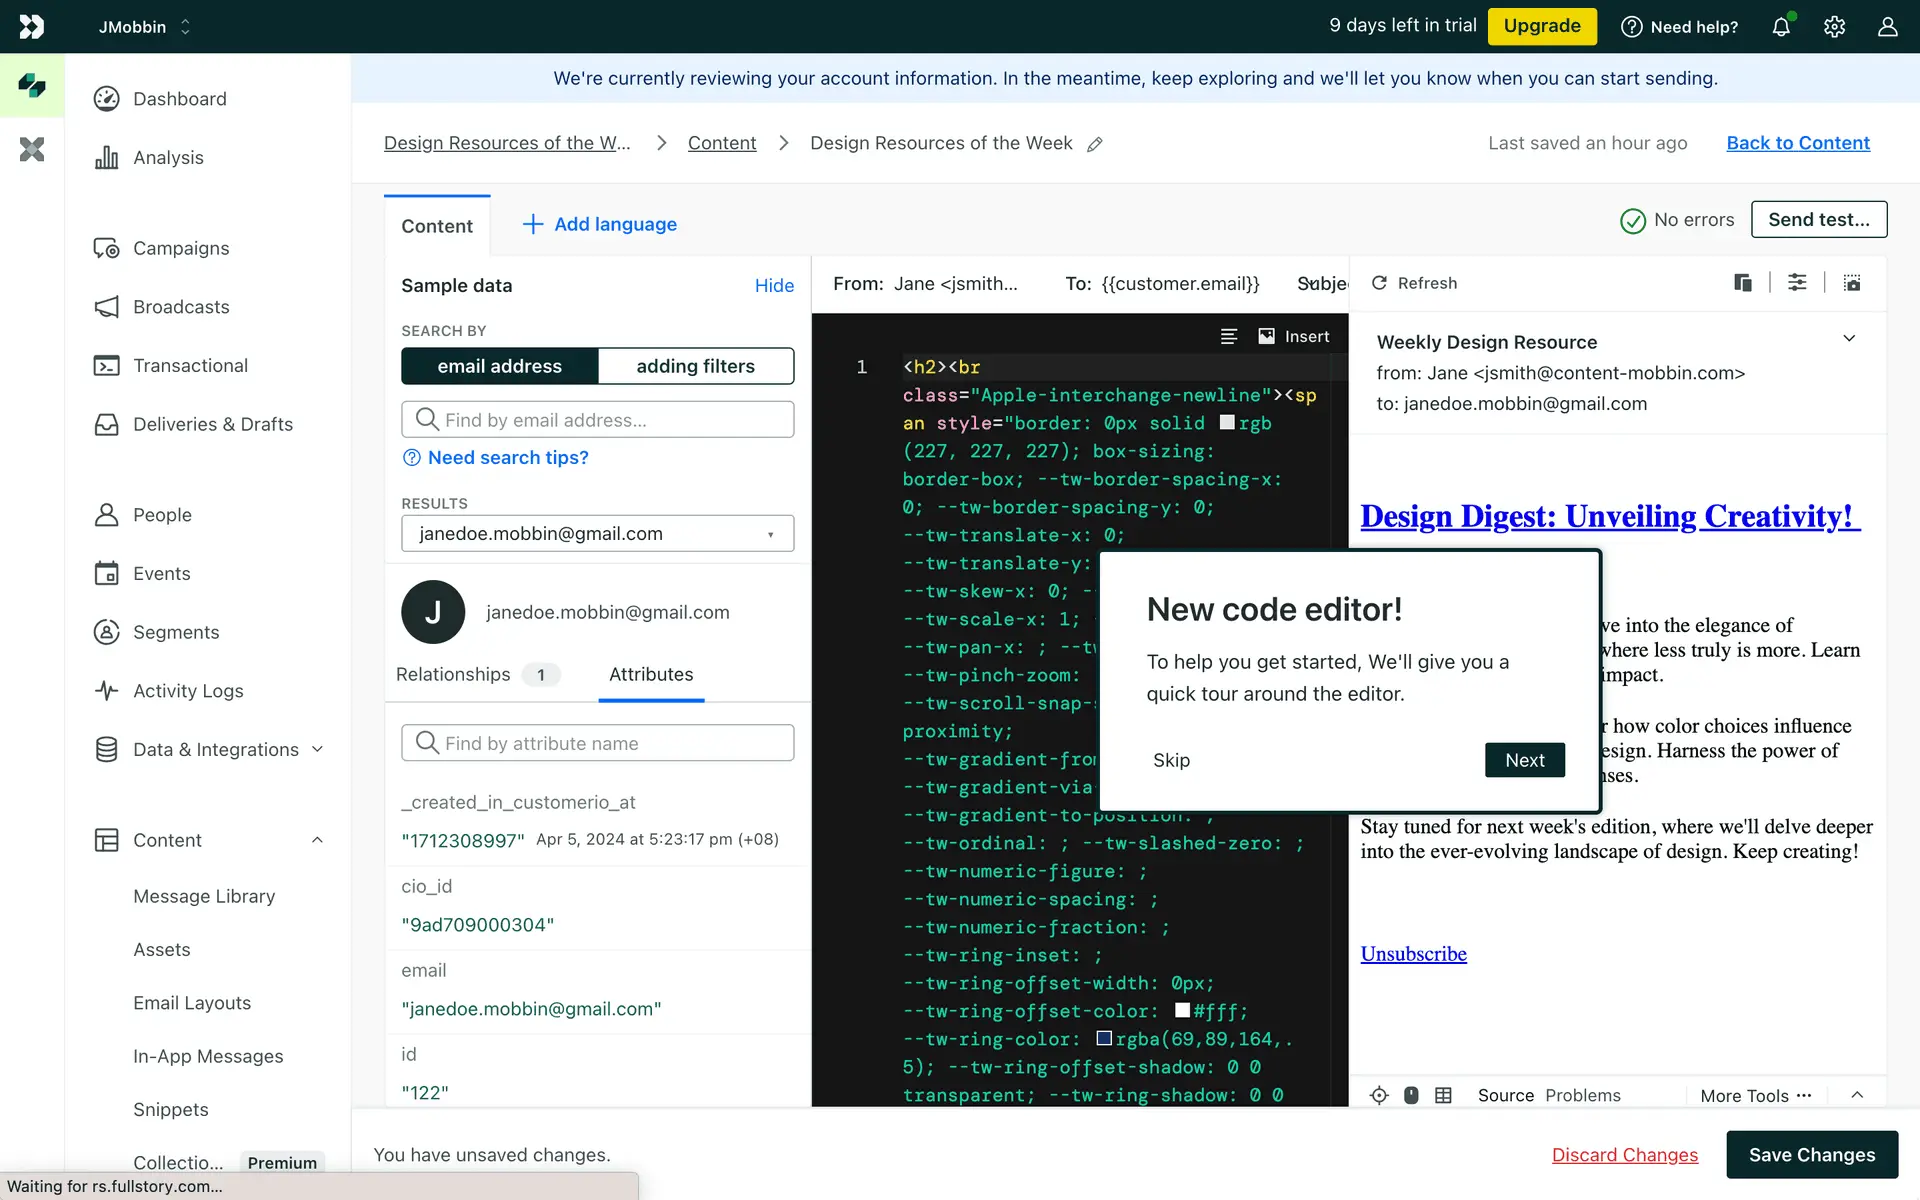Click the pencil icon to rename message
This screenshot has width=1920, height=1200.
(x=1095, y=144)
